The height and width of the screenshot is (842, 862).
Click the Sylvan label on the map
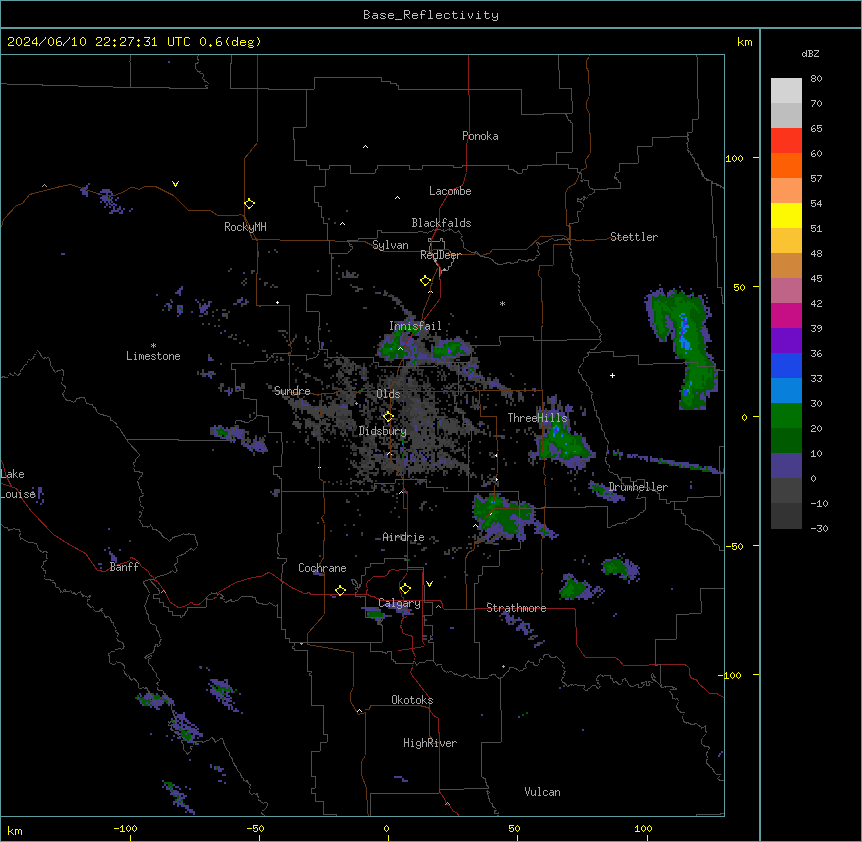point(390,245)
